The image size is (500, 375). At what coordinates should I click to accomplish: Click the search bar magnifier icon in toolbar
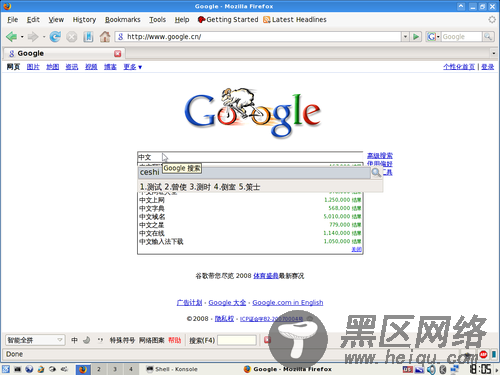point(488,37)
